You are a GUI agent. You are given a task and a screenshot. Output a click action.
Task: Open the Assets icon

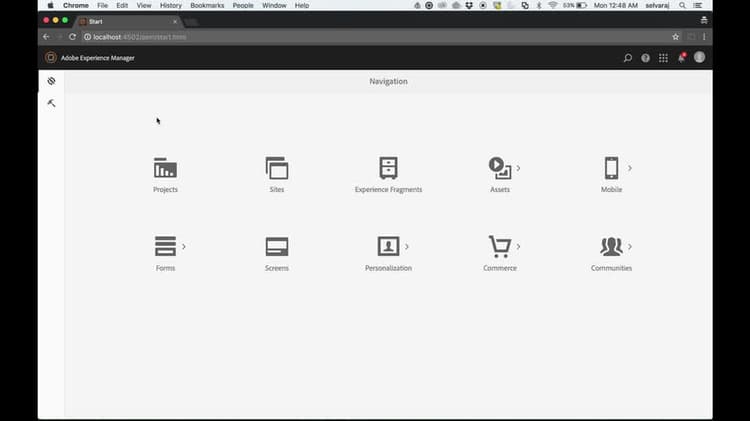pos(500,168)
